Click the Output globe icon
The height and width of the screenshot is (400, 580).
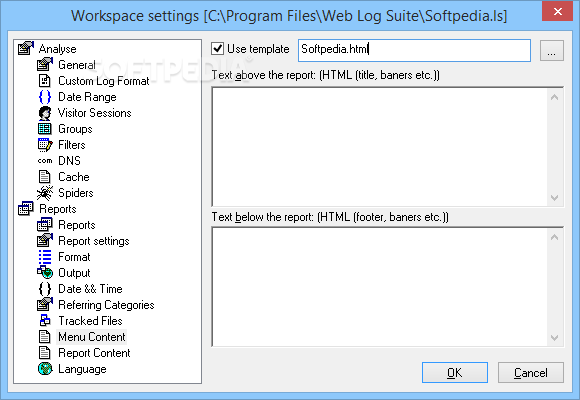click(x=45, y=273)
